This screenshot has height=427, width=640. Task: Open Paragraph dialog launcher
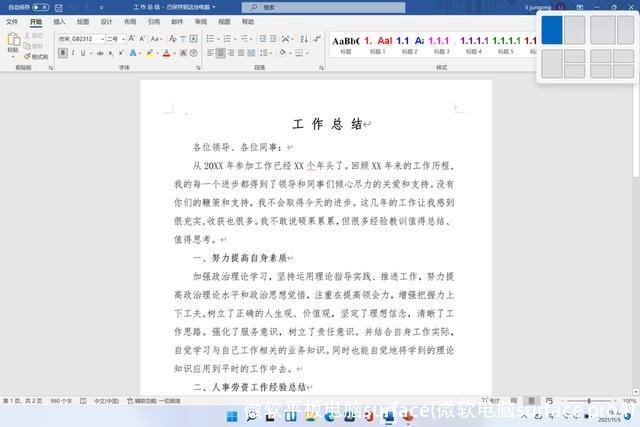coord(321,68)
